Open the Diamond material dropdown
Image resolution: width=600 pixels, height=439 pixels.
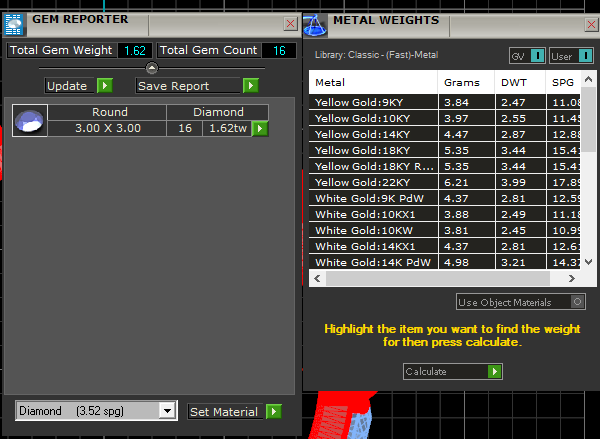[x=167, y=411]
